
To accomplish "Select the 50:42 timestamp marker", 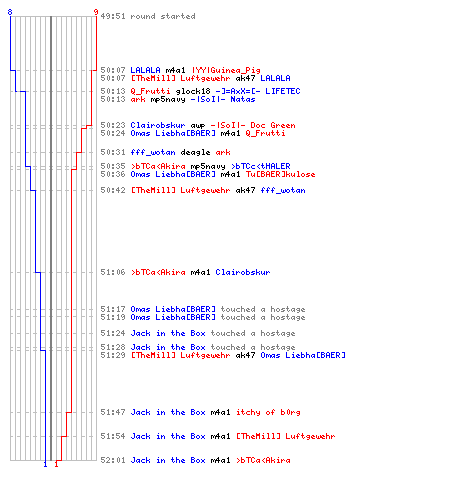I will click(113, 190).
